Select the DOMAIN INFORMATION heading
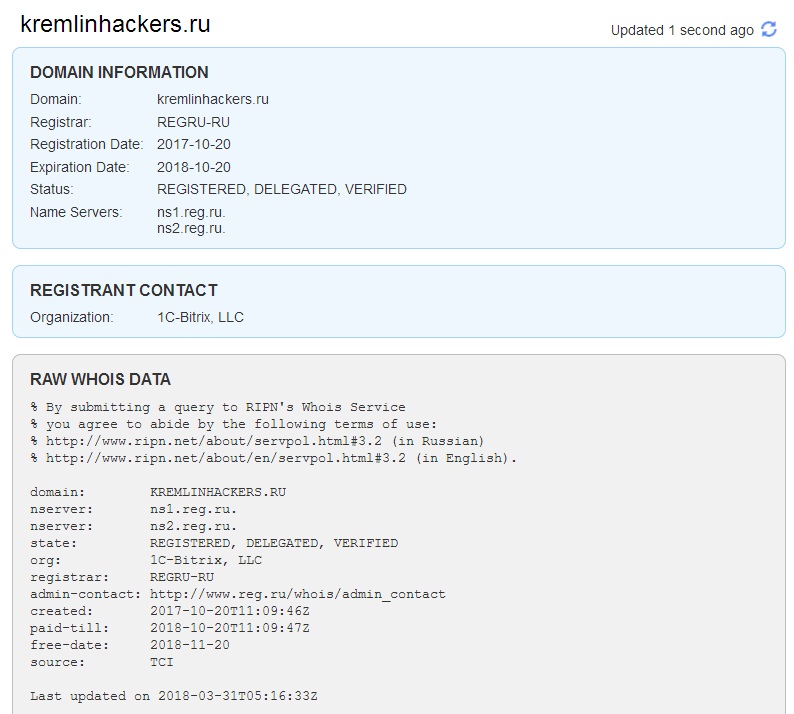The width and height of the screenshot is (794, 714). point(119,72)
